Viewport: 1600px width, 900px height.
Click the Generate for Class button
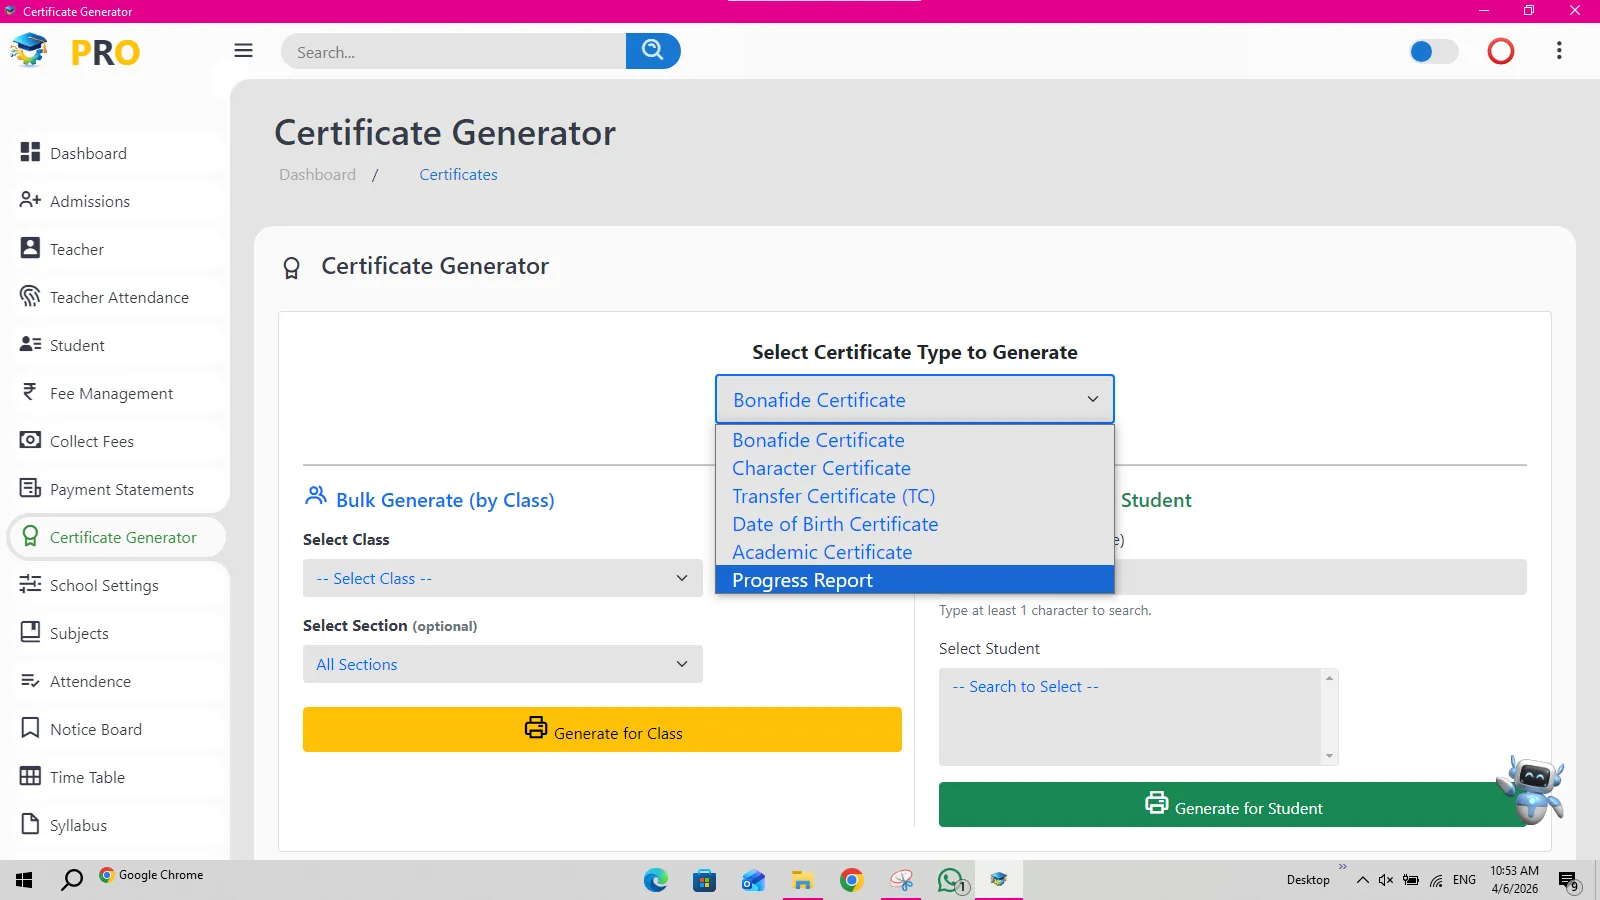[x=602, y=730]
